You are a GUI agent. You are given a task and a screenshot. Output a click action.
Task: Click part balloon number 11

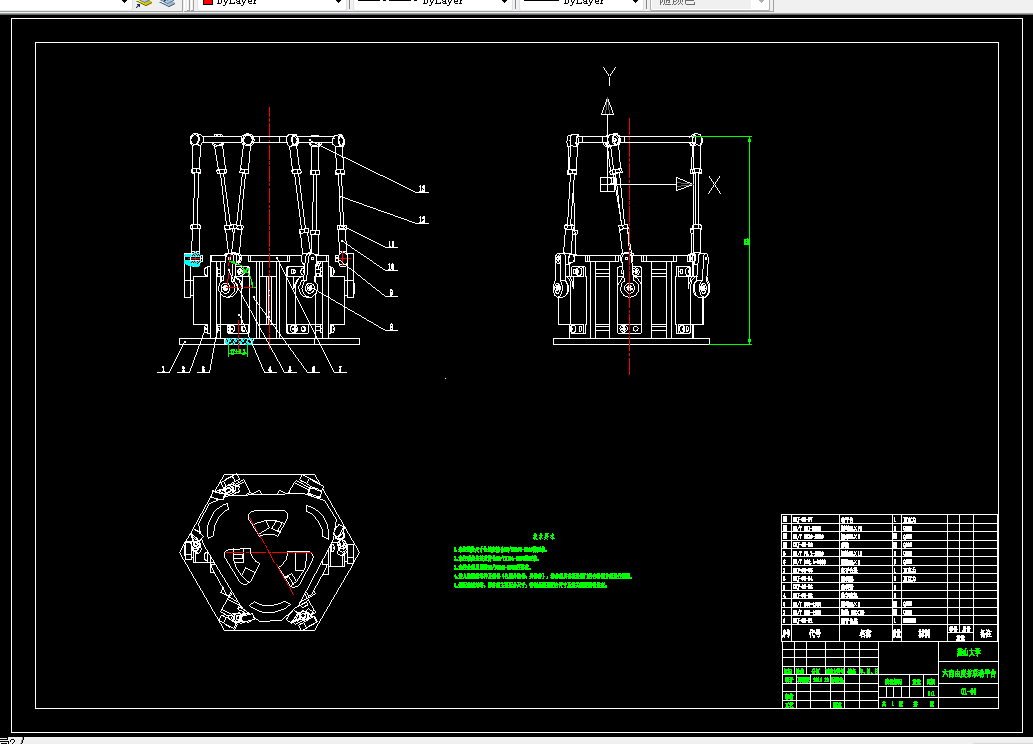pos(391,244)
